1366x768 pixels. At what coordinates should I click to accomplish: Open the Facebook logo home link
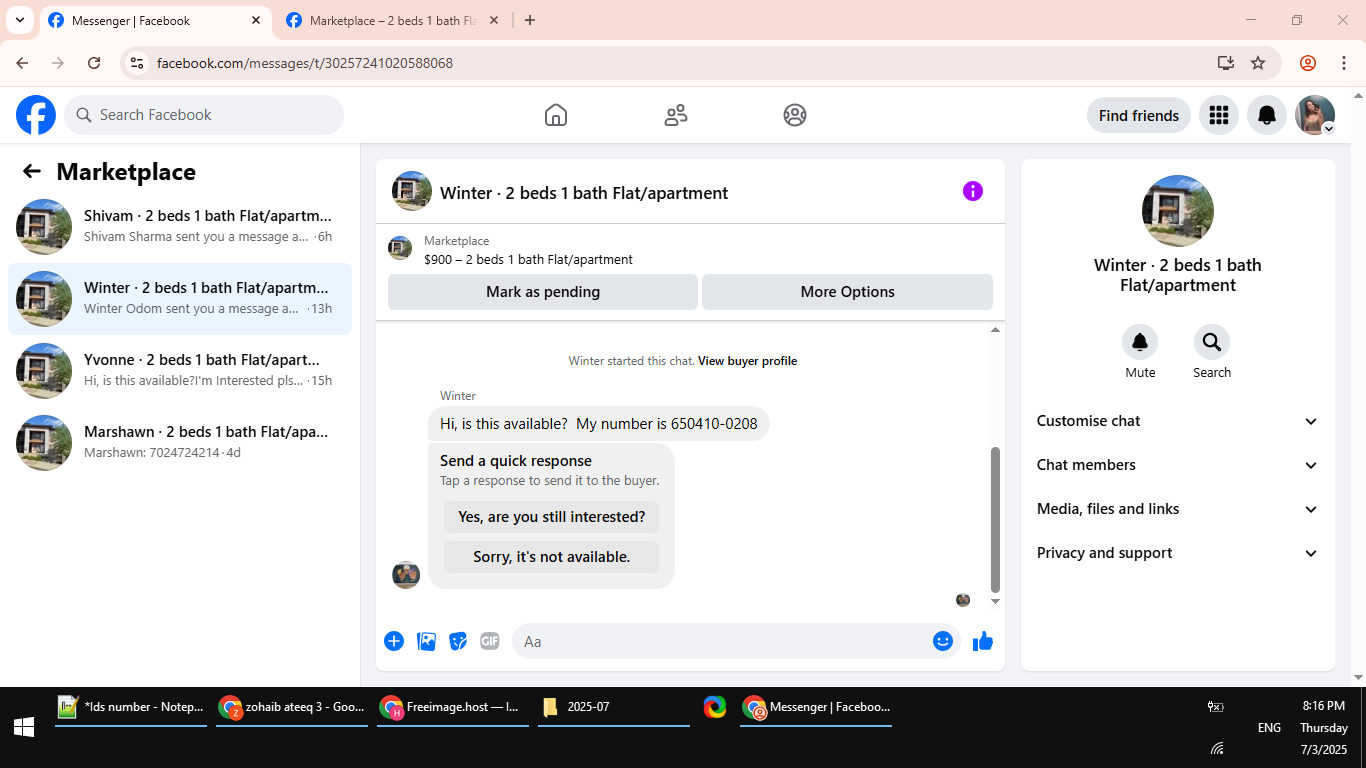click(x=36, y=115)
